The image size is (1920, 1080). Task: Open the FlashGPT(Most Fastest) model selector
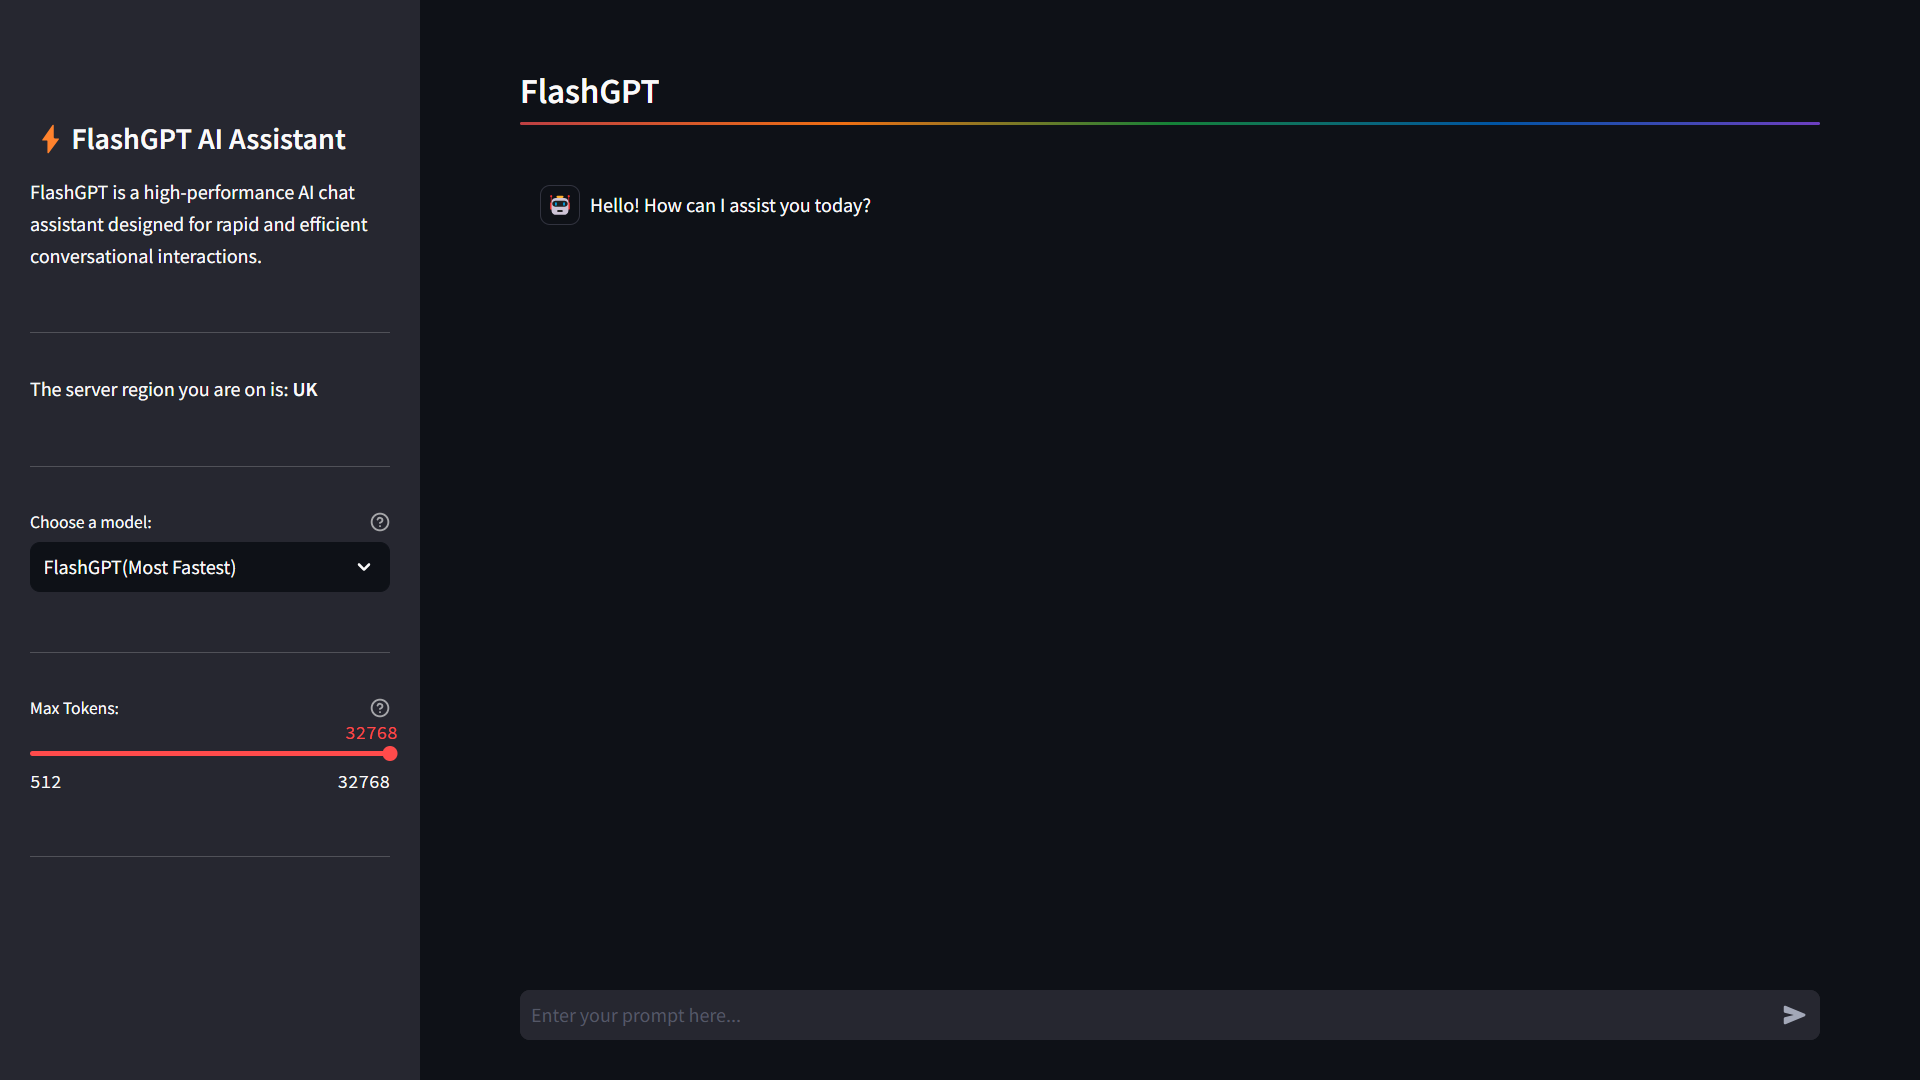coord(210,567)
